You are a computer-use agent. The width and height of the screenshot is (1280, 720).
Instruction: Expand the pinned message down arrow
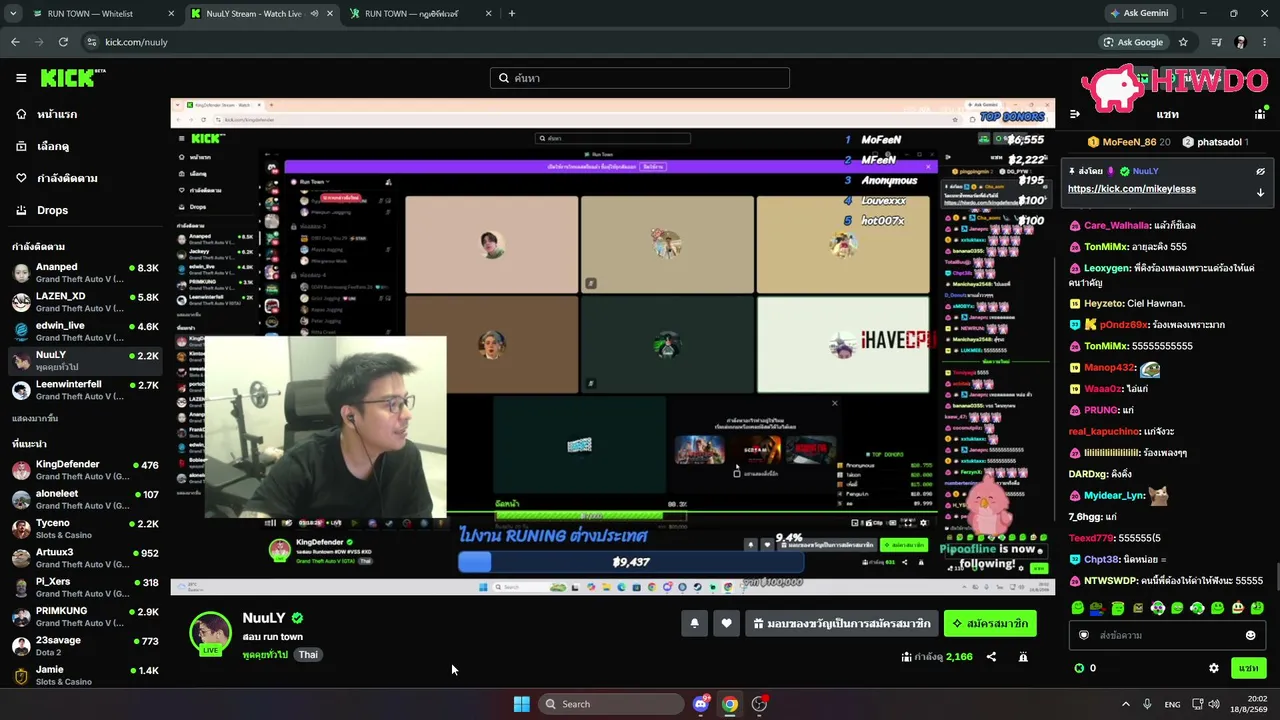[x=1260, y=192]
